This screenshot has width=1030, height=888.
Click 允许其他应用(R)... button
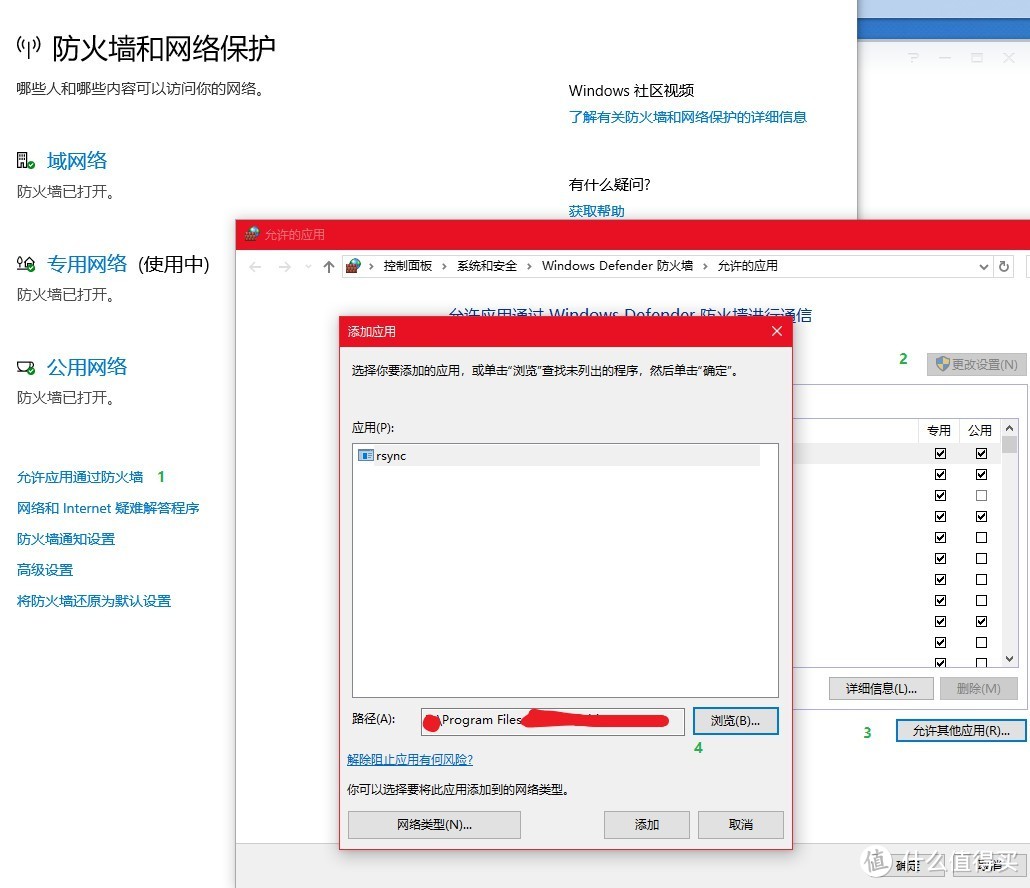961,730
